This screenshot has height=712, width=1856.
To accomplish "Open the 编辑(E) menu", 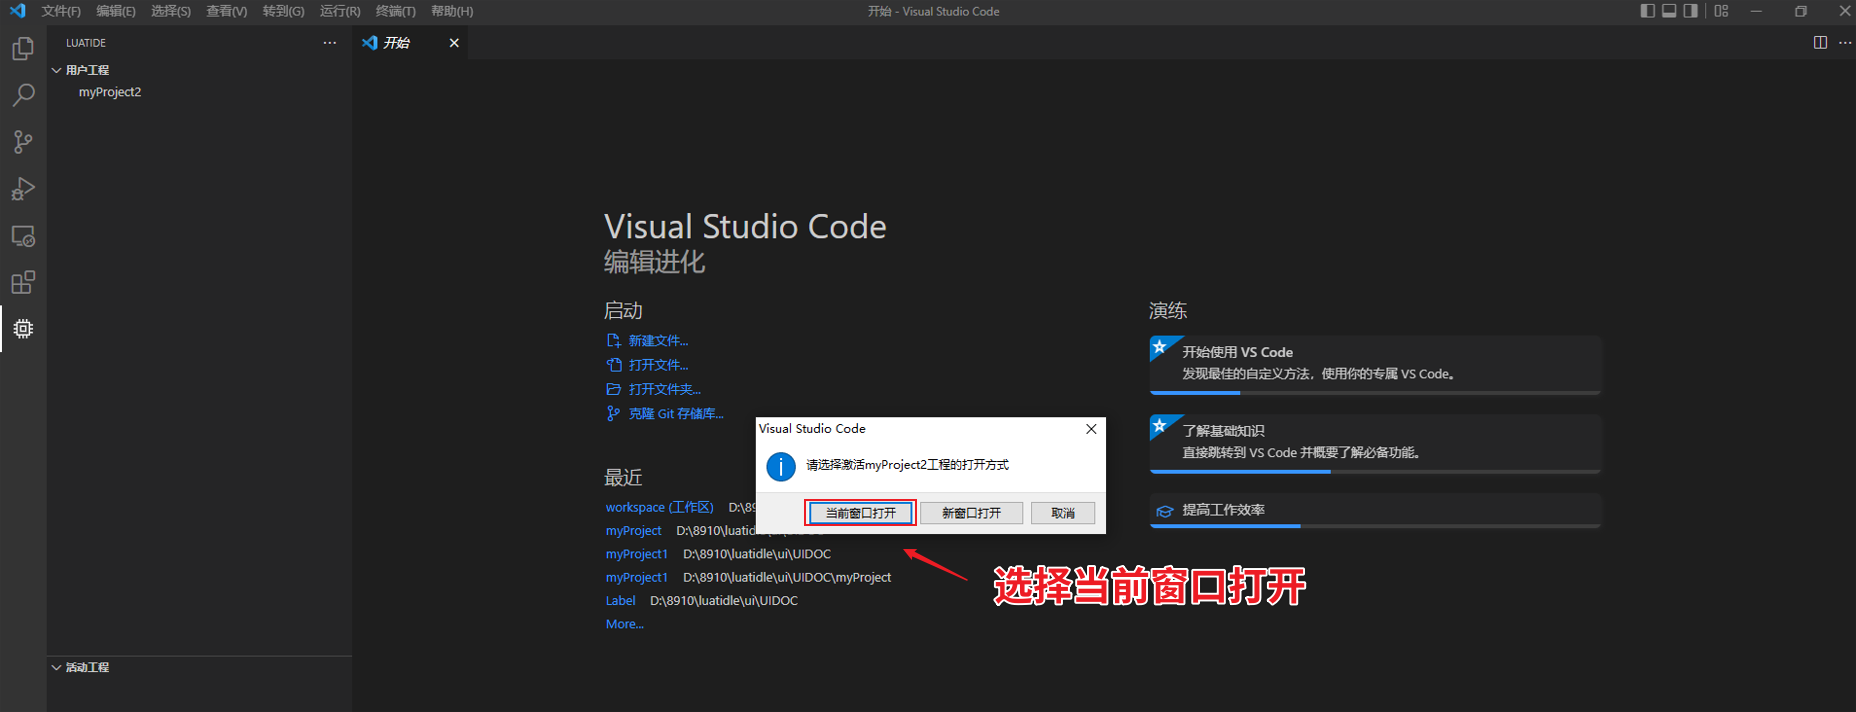I will [x=116, y=11].
